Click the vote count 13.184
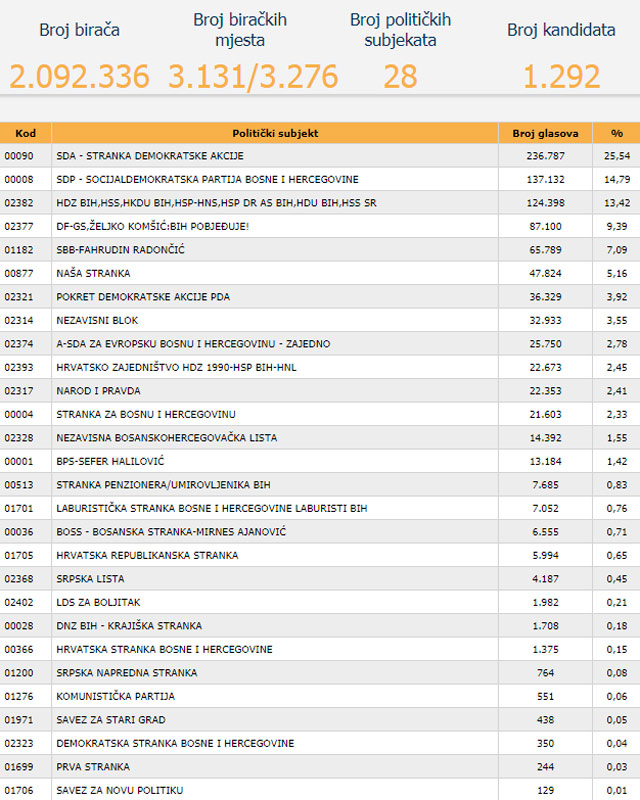The image size is (640, 800). [546, 461]
